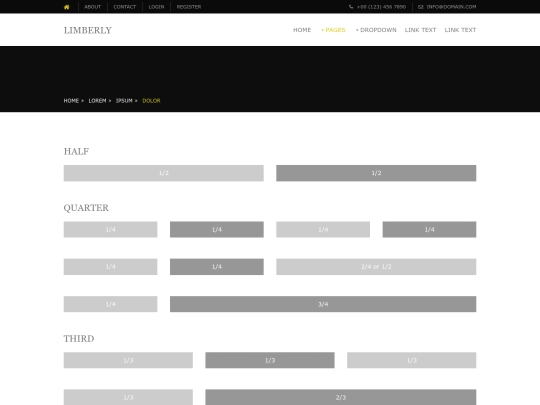The image size is (540, 405).
Task: Click the phone icon beside the number
Action: [x=351, y=7]
